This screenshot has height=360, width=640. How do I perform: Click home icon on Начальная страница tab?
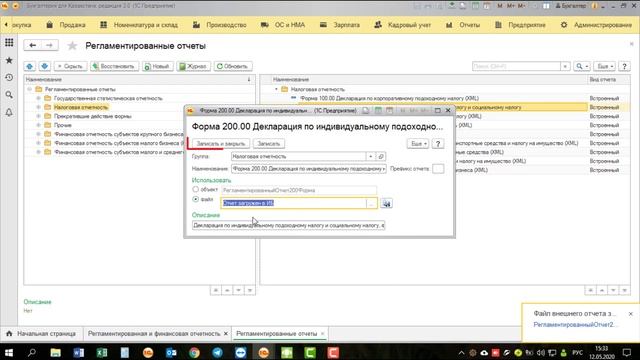tap(9, 333)
